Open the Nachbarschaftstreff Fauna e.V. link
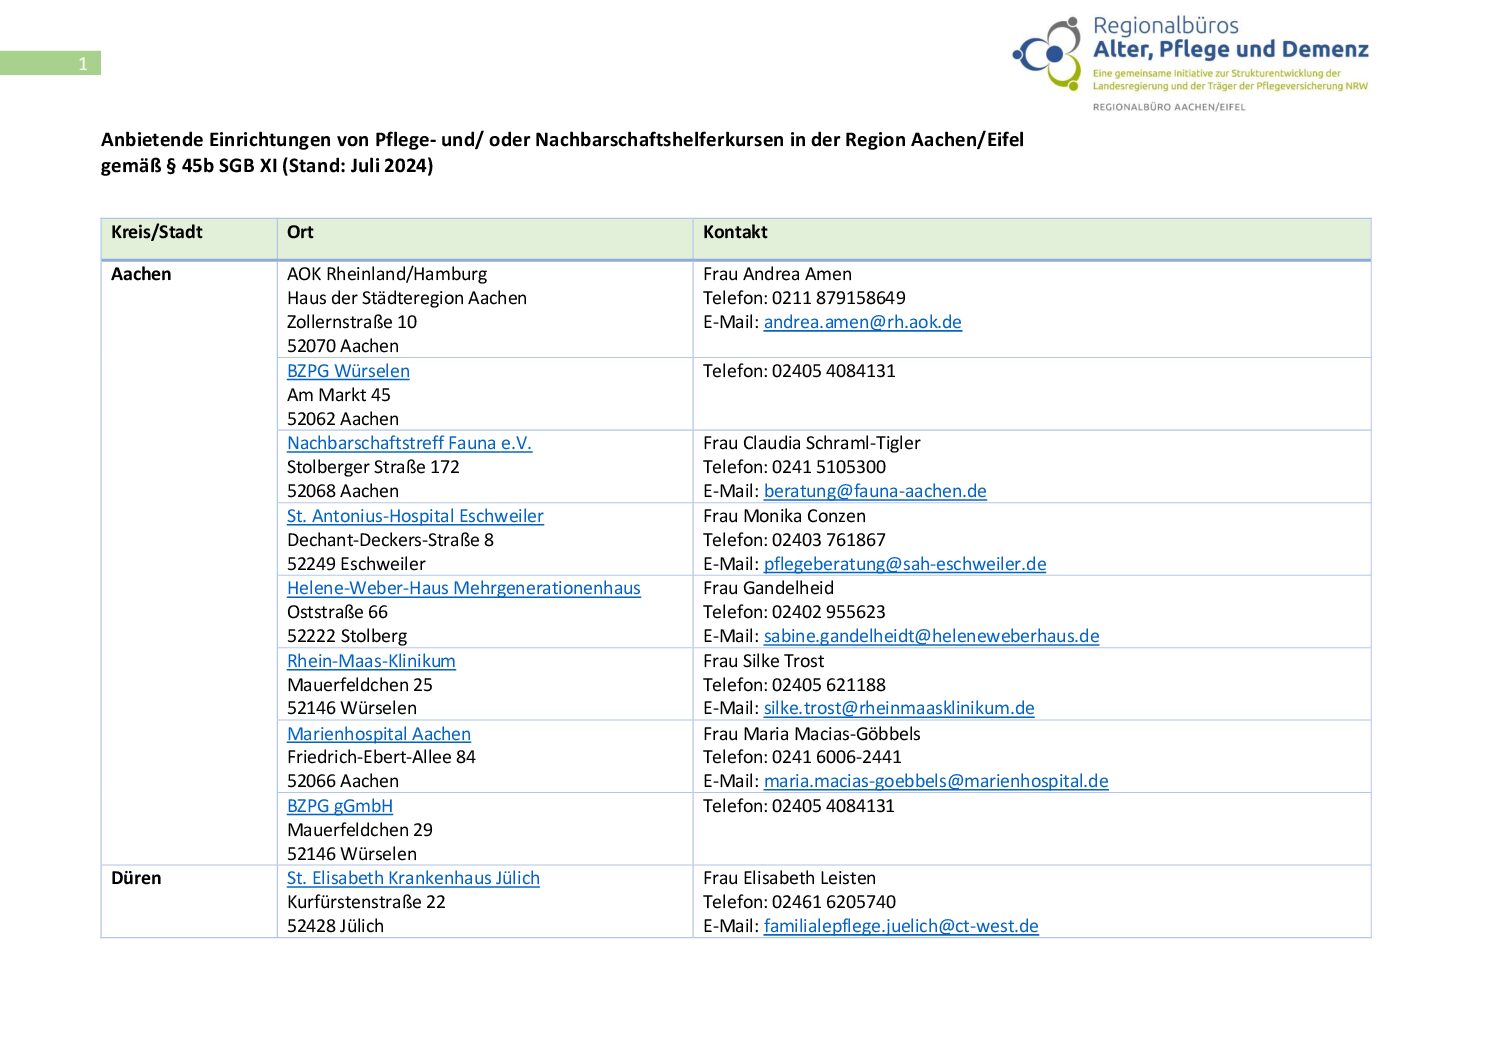This screenshot has width=1497, height=1058. tap(409, 443)
